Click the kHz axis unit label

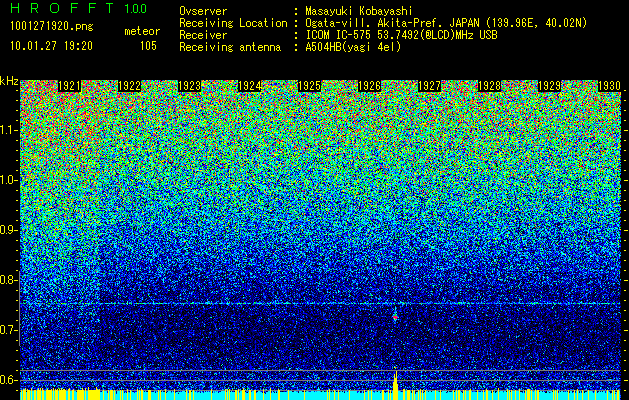(9, 81)
